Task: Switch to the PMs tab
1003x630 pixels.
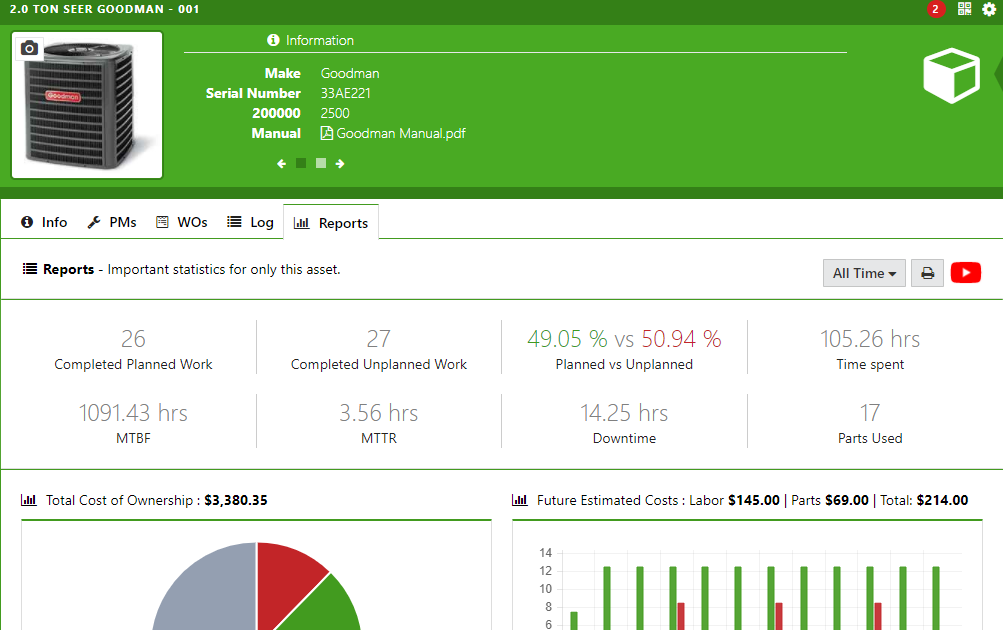Action: tap(113, 222)
